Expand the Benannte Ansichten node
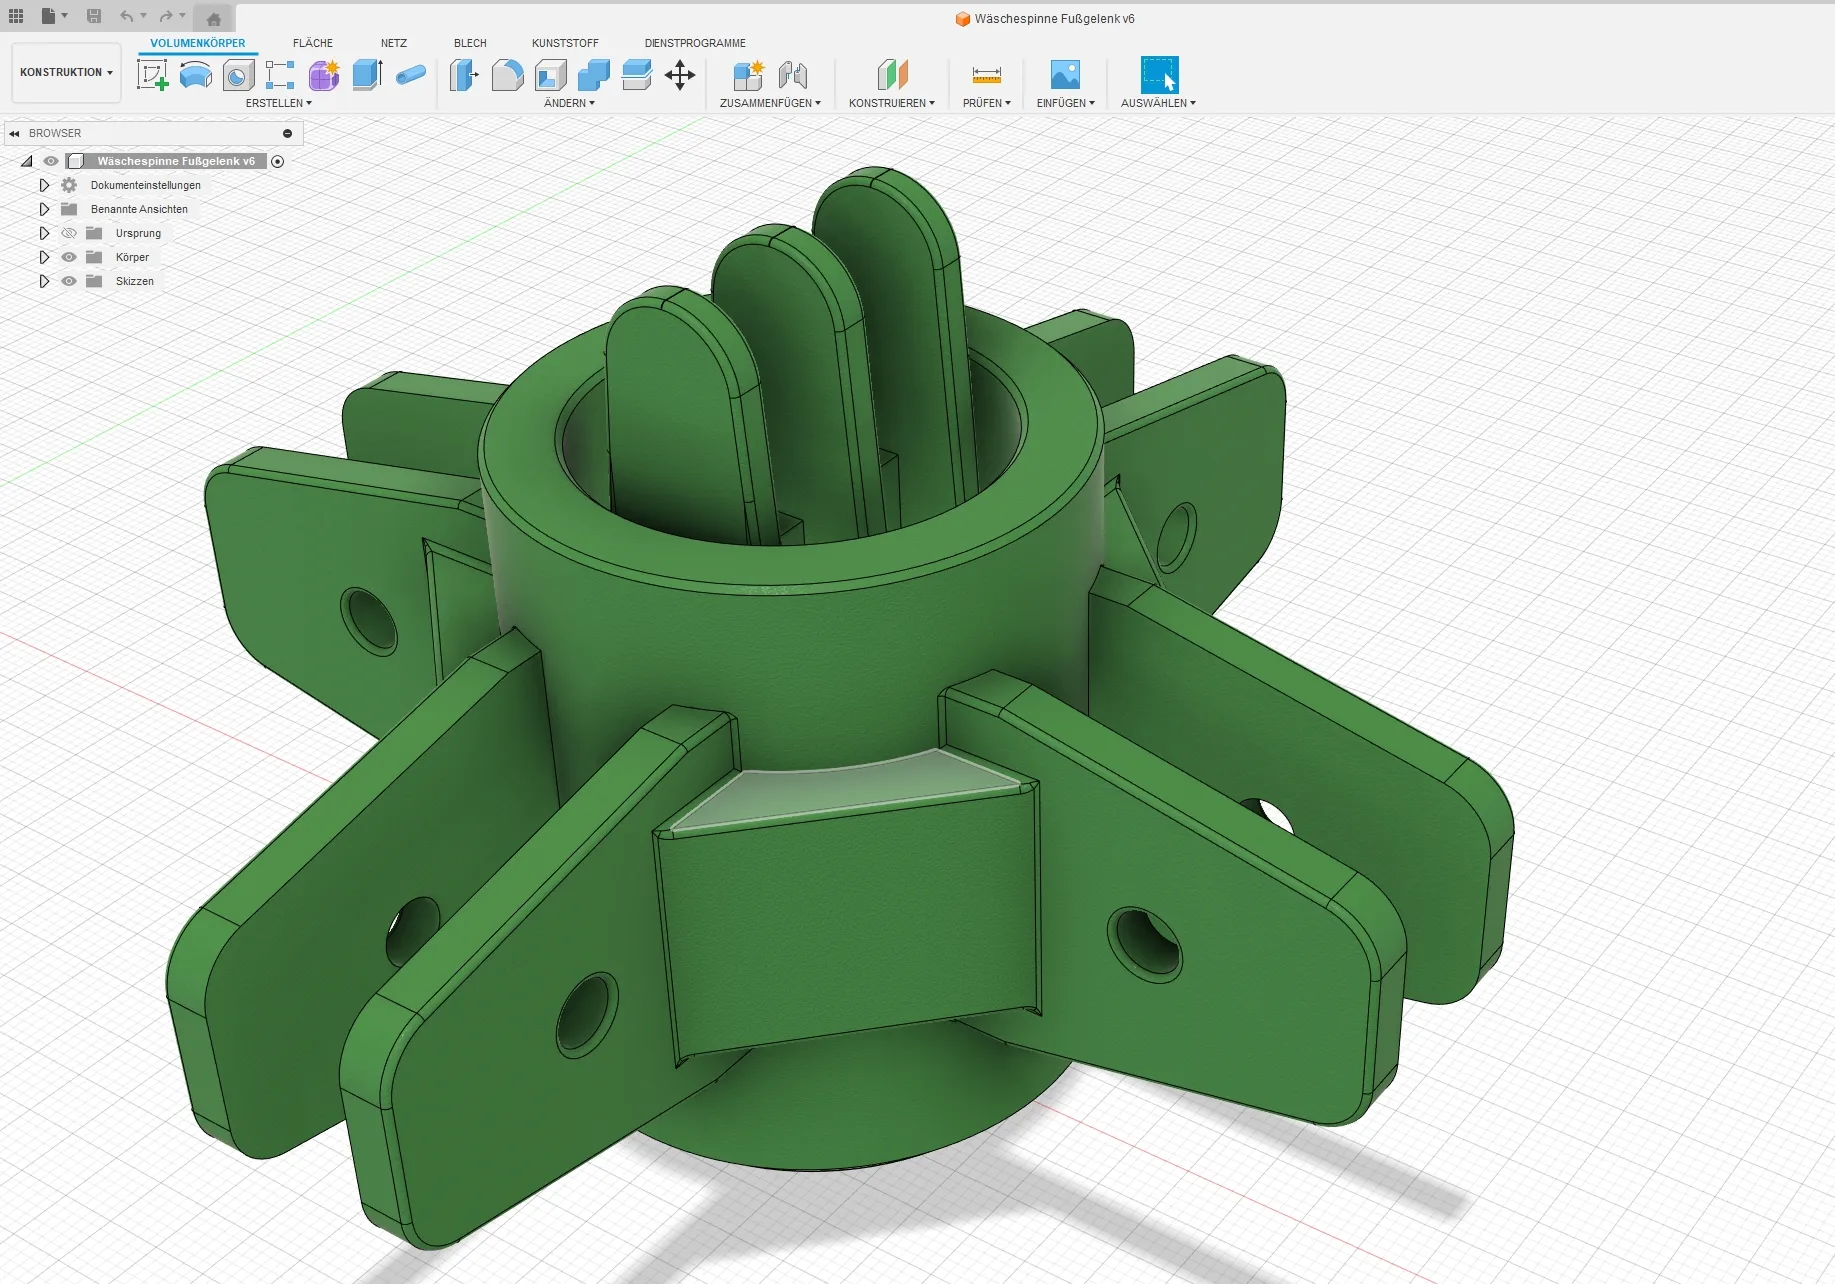The width and height of the screenshot is (1835, 1284). point(44,209)
